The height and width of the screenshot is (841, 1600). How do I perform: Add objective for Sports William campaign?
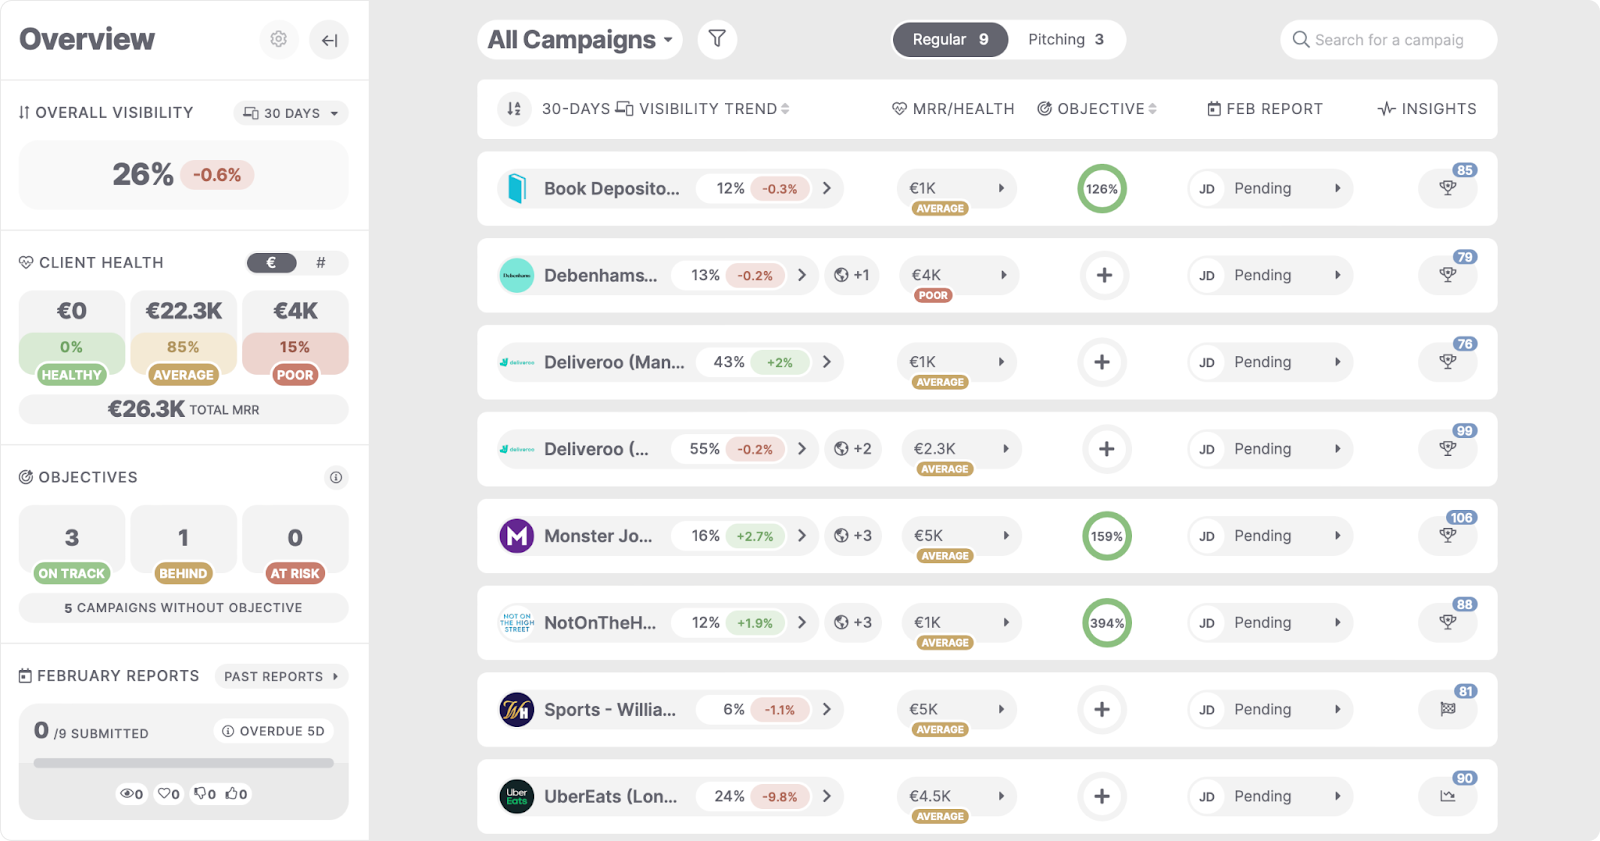(1102, 709)
